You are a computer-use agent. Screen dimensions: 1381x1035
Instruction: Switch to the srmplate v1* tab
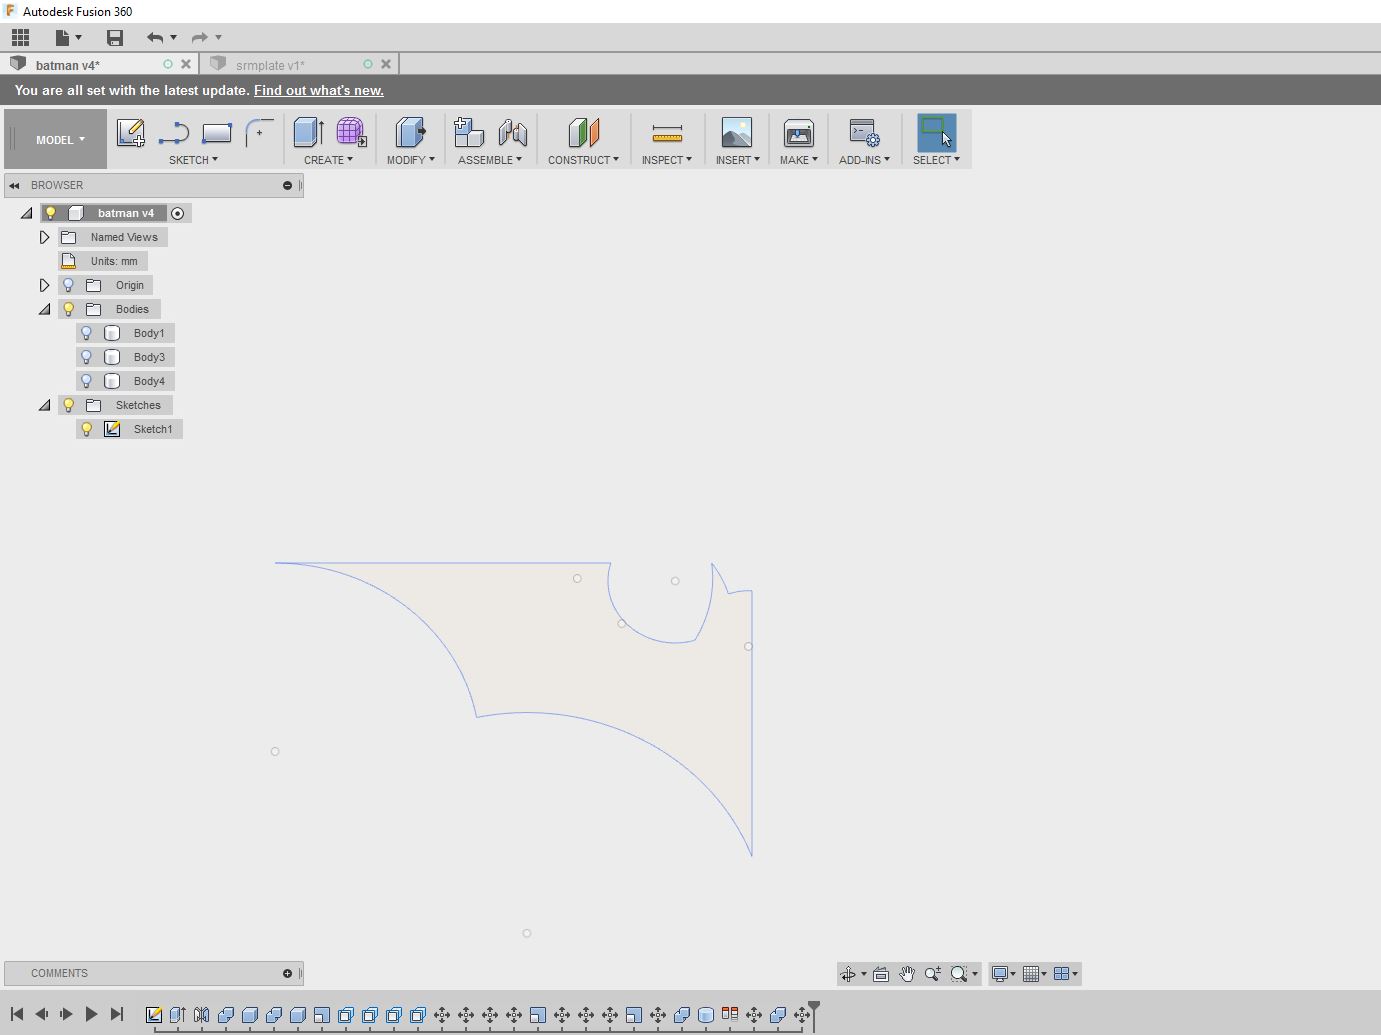tap(270, 65)
